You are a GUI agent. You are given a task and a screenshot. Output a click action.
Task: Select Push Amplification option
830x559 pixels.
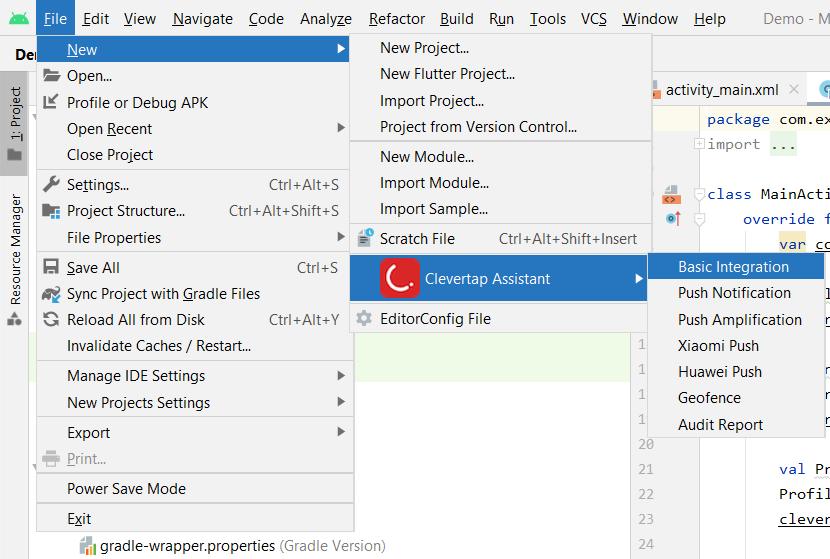click(x=736, y=319)
